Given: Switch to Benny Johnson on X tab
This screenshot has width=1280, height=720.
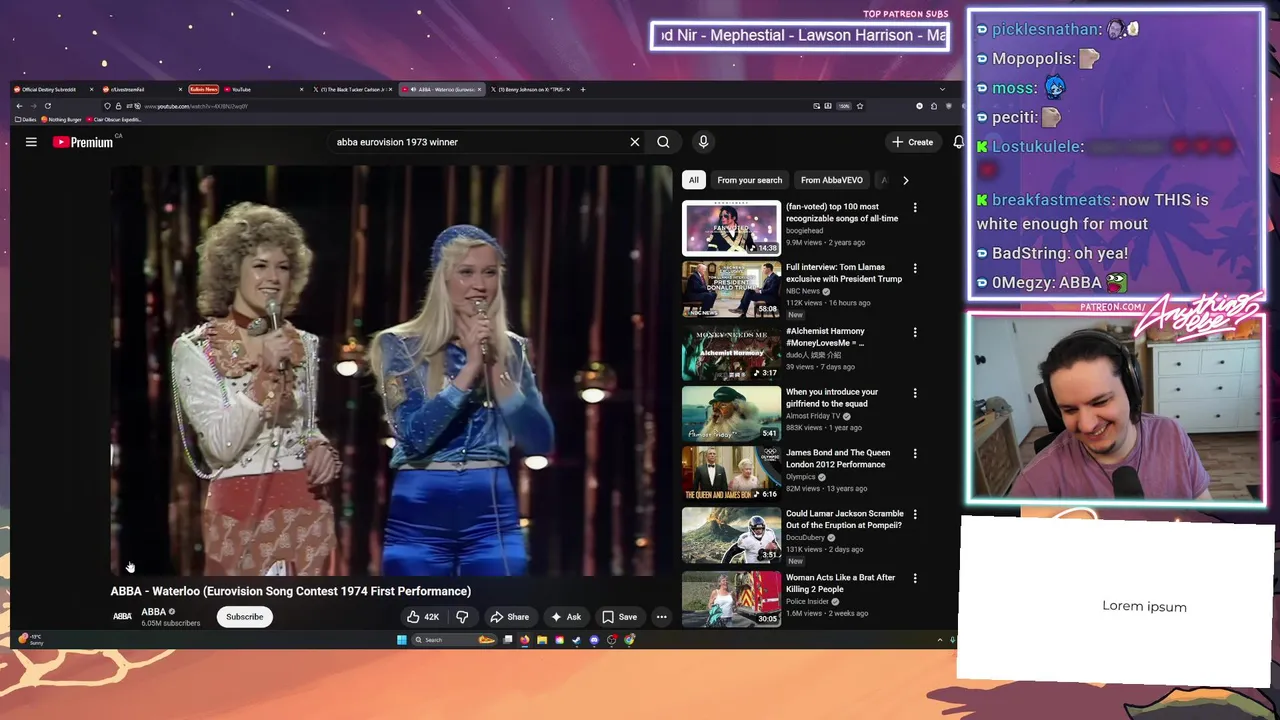Looking at the screenshot, I should (x=531, y=89).
